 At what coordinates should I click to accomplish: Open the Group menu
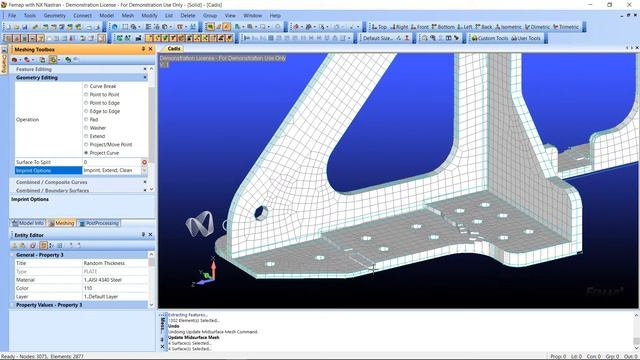click(210, 16)
